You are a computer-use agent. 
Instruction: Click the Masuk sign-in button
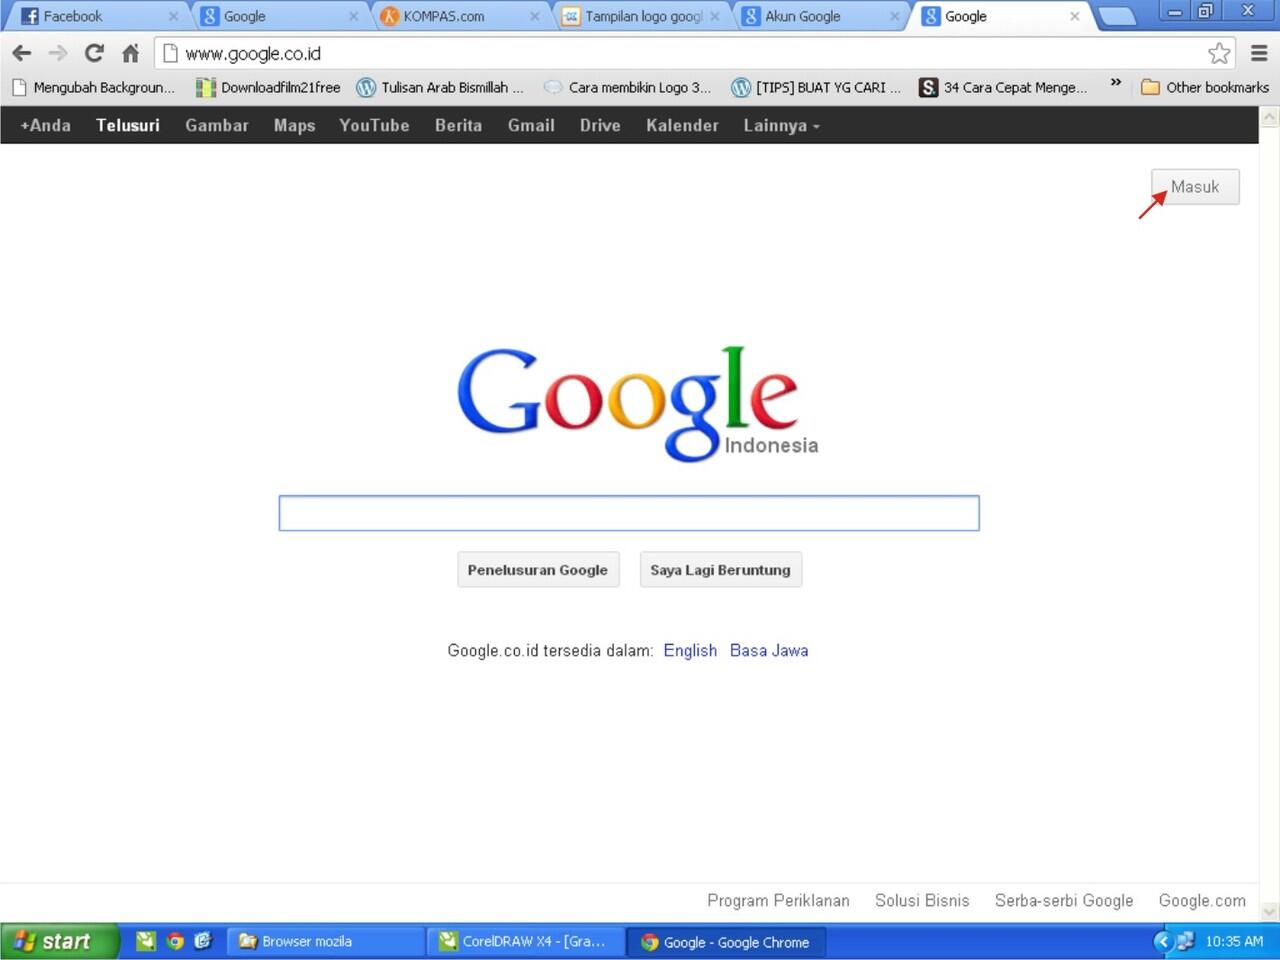pos(1195,187)
